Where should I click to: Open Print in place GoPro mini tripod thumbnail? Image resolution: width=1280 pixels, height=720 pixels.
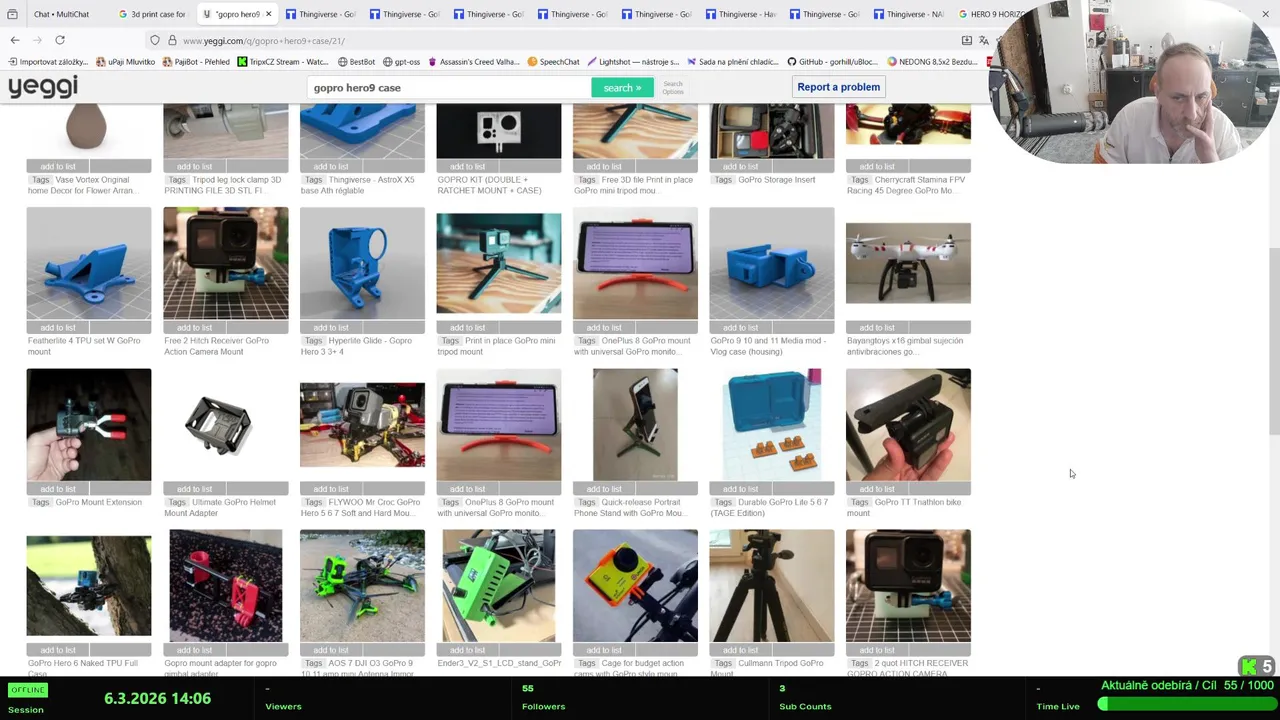pos(499,264)
